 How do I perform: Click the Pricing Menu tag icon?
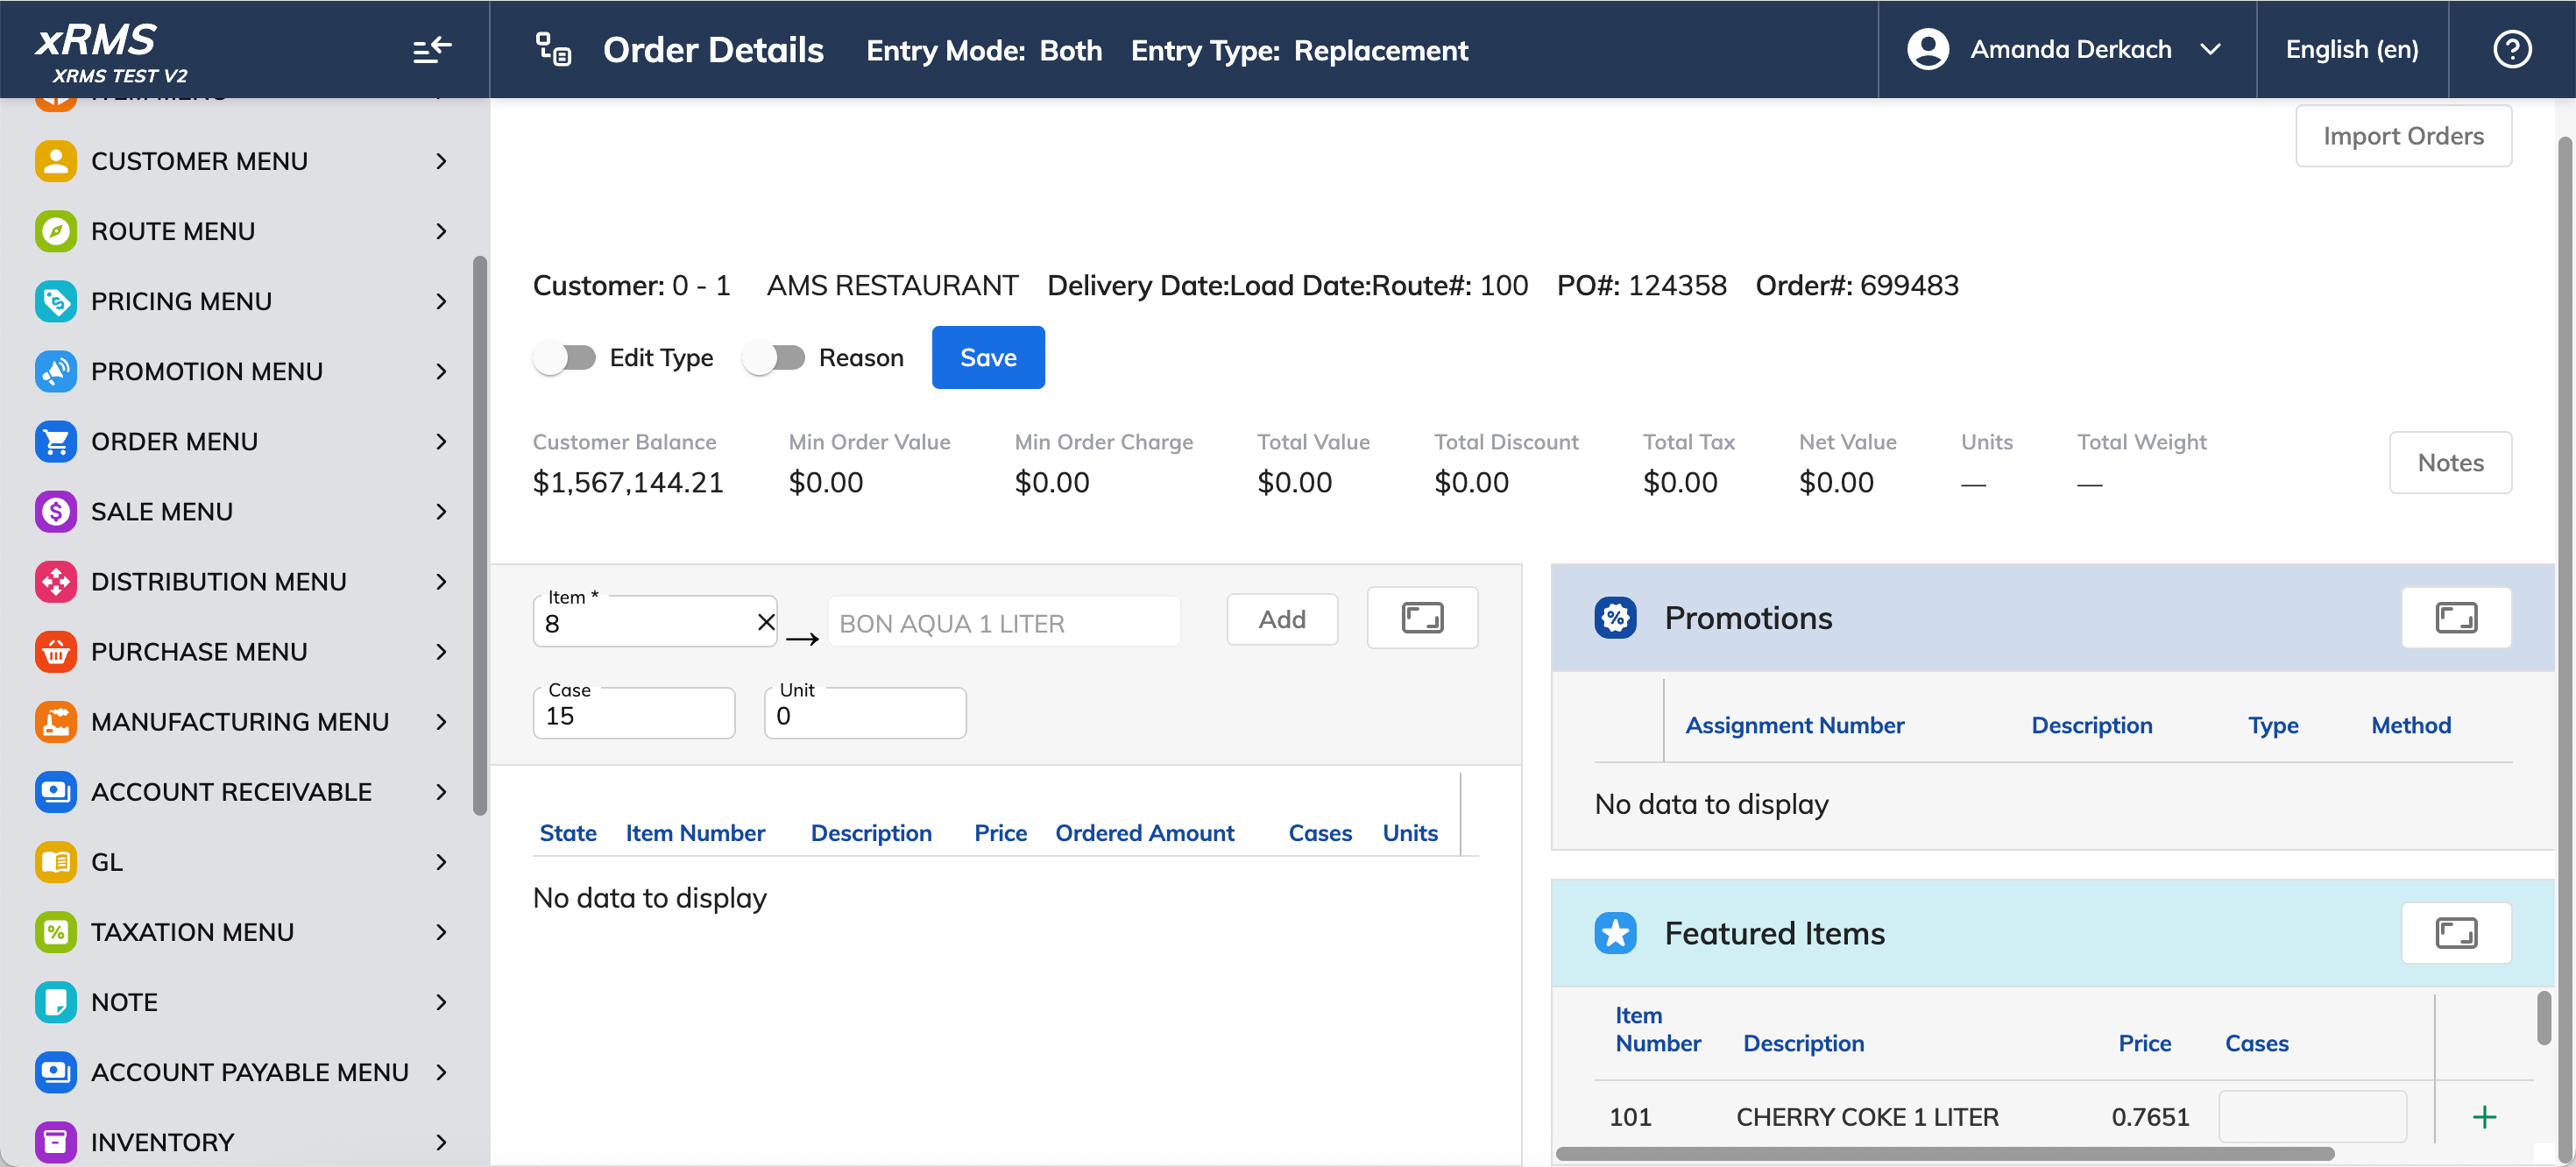point(56,301)
